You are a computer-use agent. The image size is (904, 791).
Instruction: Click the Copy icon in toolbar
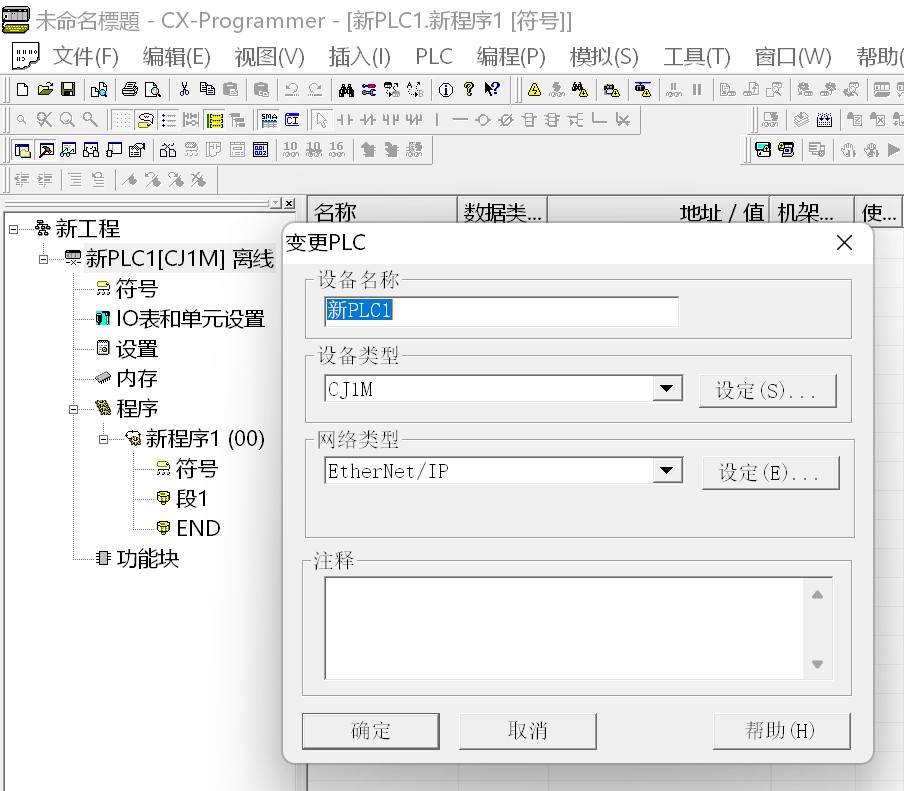pos(207,89)
